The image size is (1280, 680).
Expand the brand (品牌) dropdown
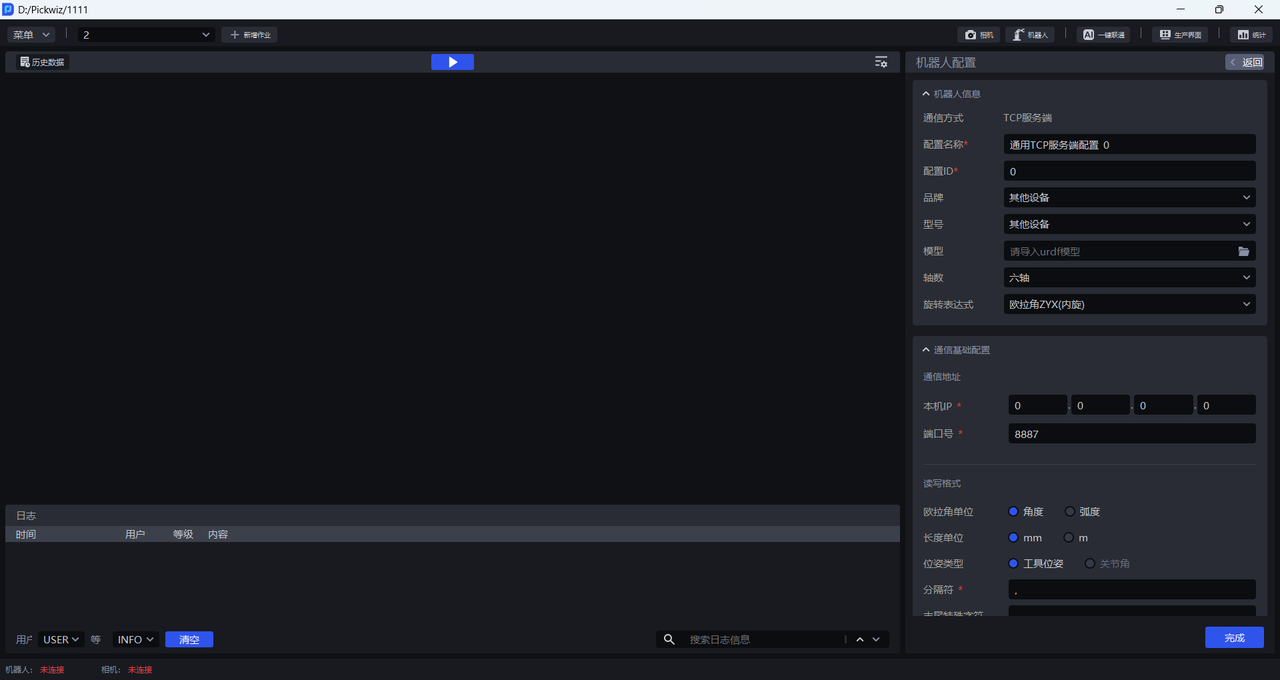(x=1129, y=198)
